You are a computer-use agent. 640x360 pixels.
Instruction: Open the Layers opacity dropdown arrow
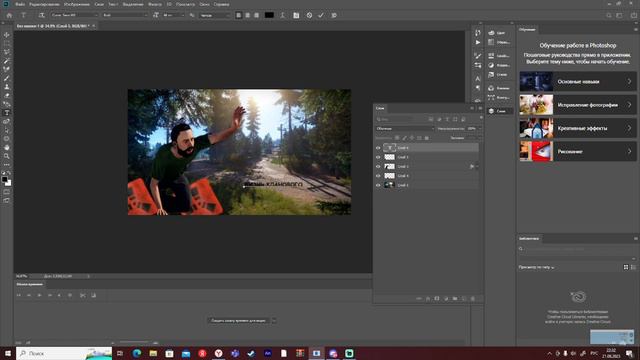[x=480, y=129]
